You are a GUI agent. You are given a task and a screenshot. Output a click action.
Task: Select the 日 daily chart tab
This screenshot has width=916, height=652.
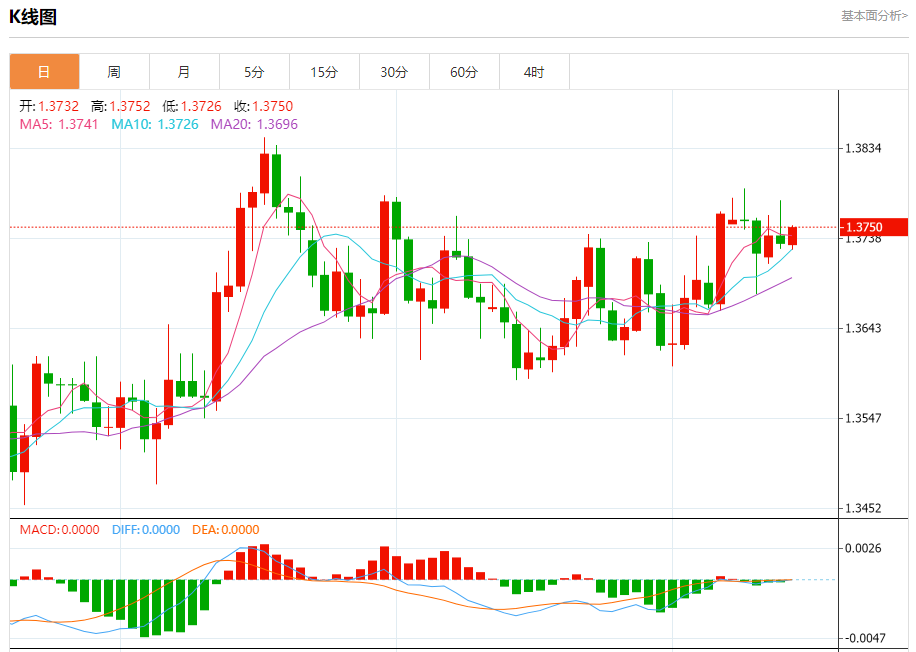pyautogui.click(x=44, y=72)
